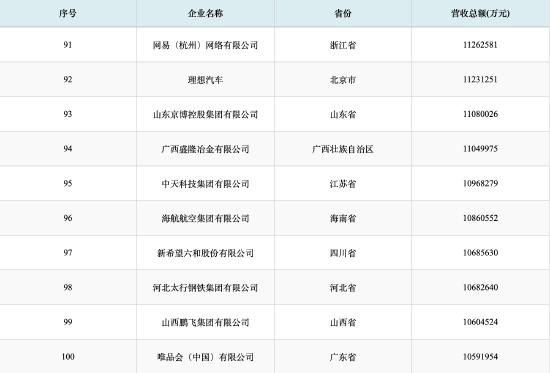Select province cell 北京市
This screenshot has height=373, width=550.
pos(343,80)
